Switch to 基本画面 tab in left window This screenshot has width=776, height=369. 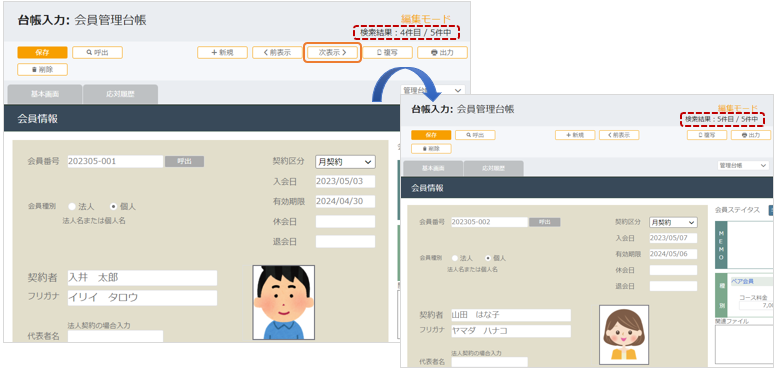pyautogui.click(x=45, y=94)
